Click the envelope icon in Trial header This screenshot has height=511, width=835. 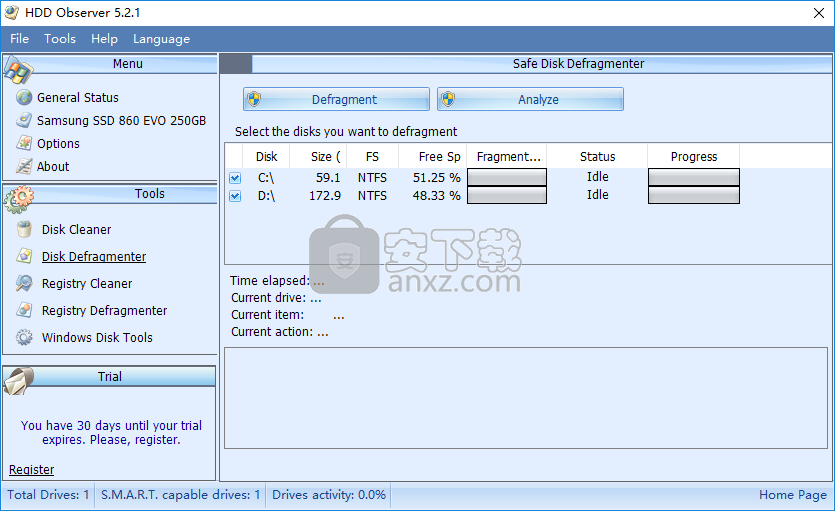click(x=18, y=381)
